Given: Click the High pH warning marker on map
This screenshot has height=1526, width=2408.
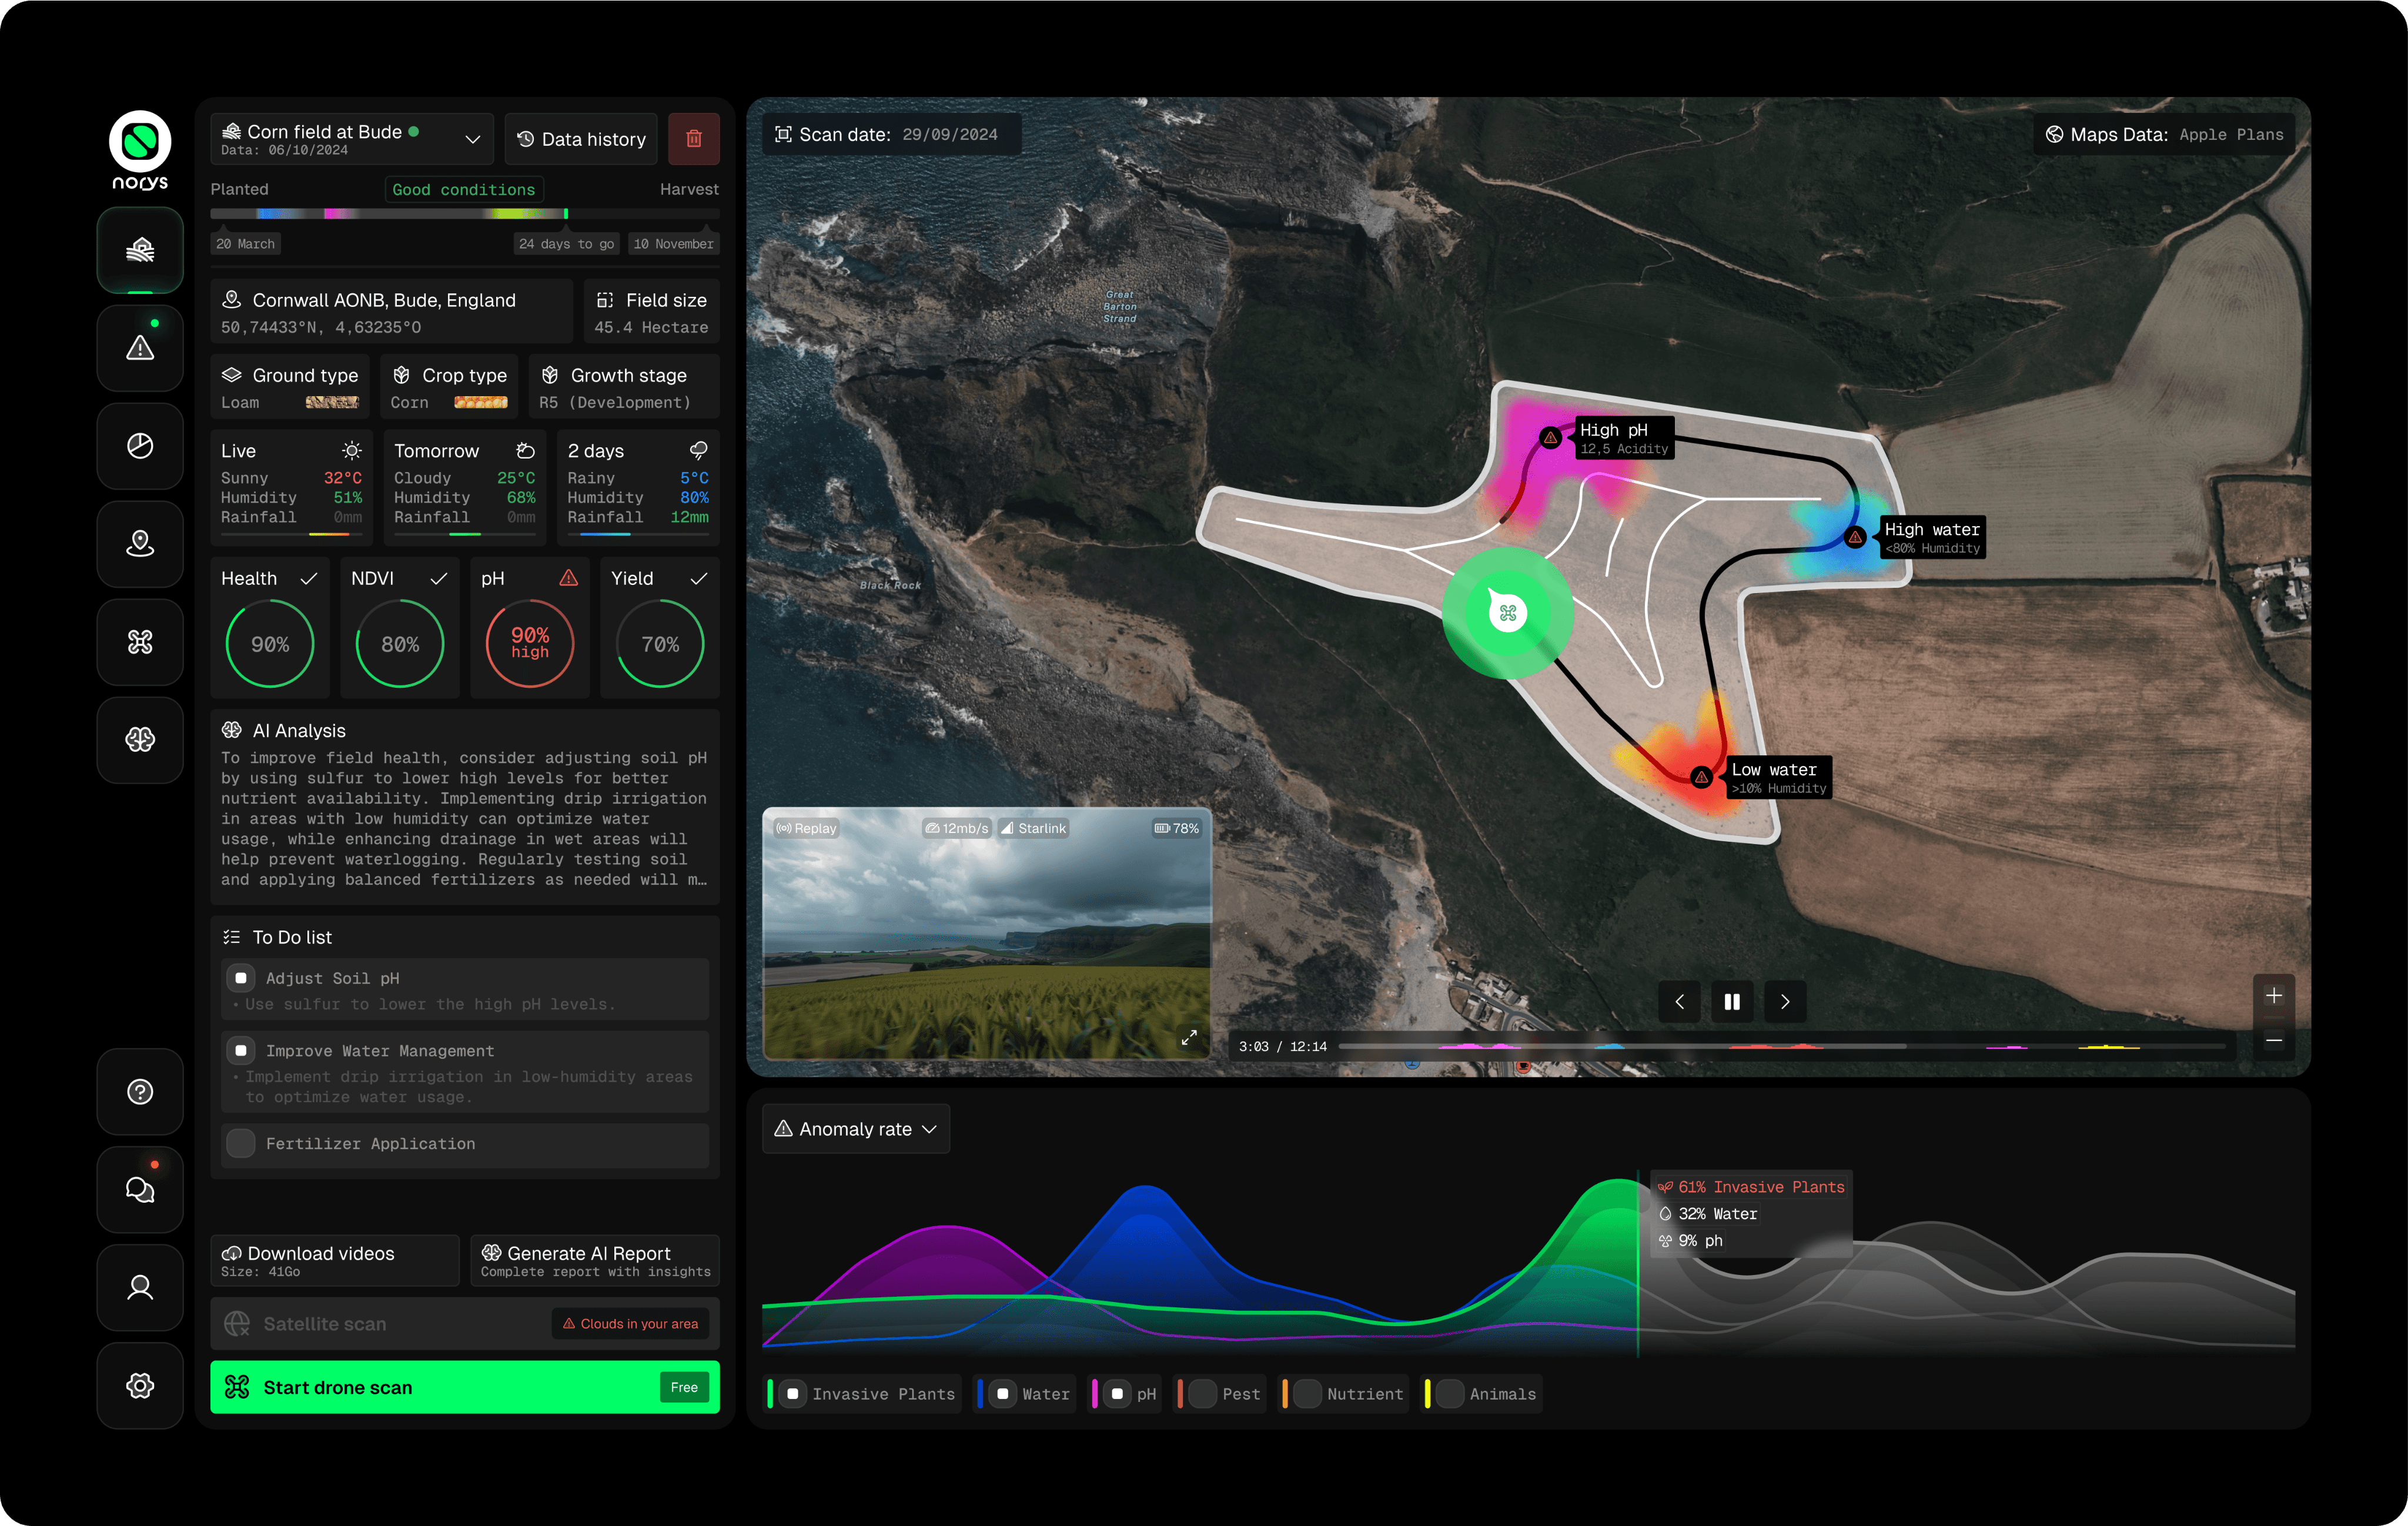Looking at the screenshot, I should tap(1550, 438).
